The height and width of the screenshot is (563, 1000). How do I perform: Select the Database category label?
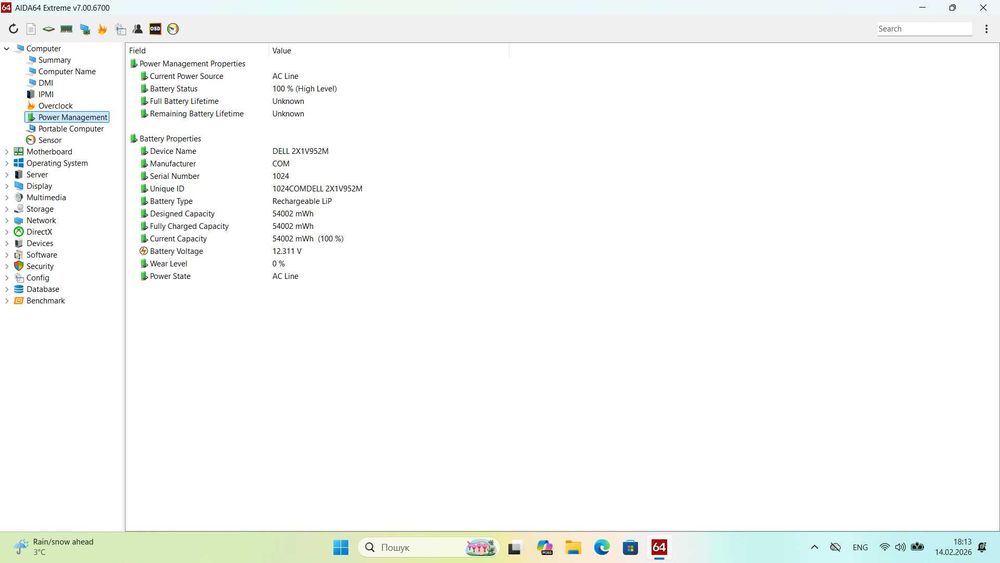(43, 289)
